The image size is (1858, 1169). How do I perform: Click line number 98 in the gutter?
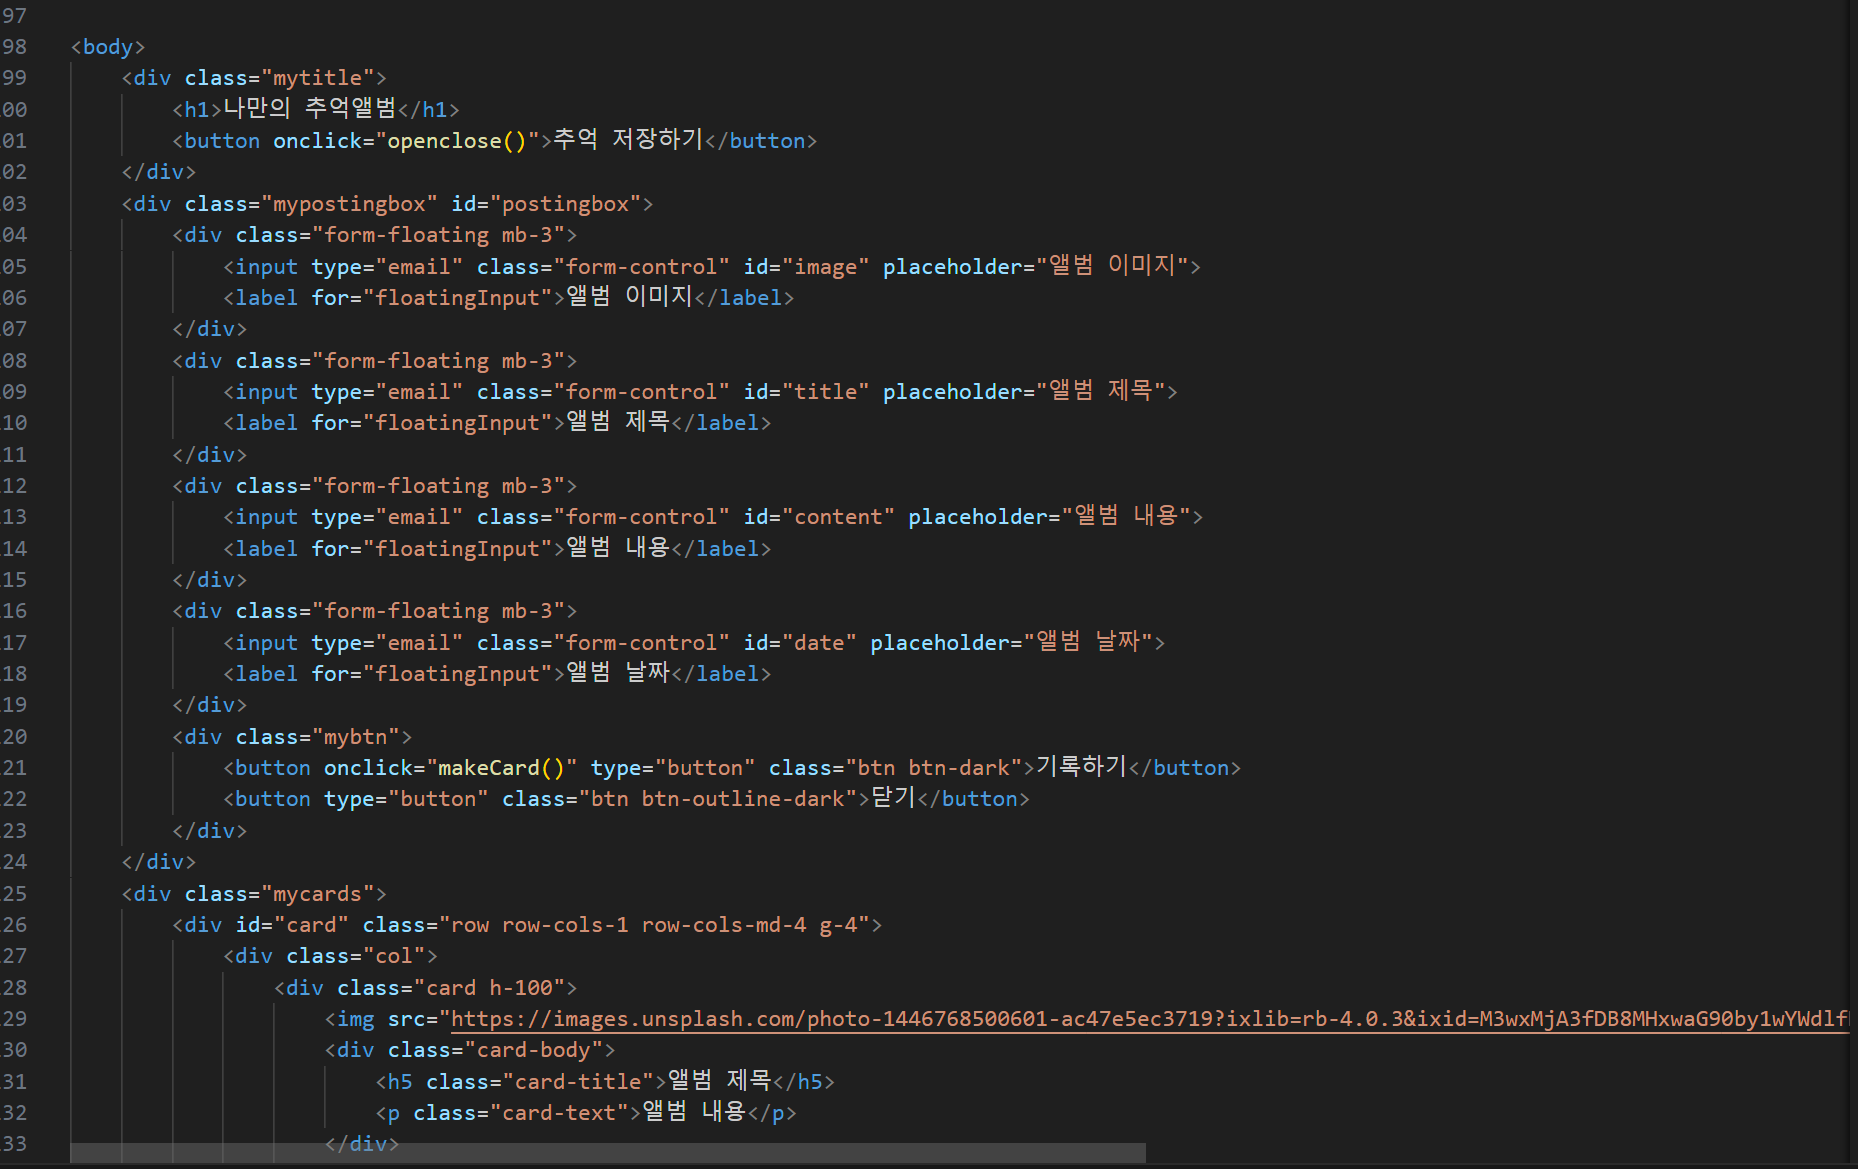point(15,47)
